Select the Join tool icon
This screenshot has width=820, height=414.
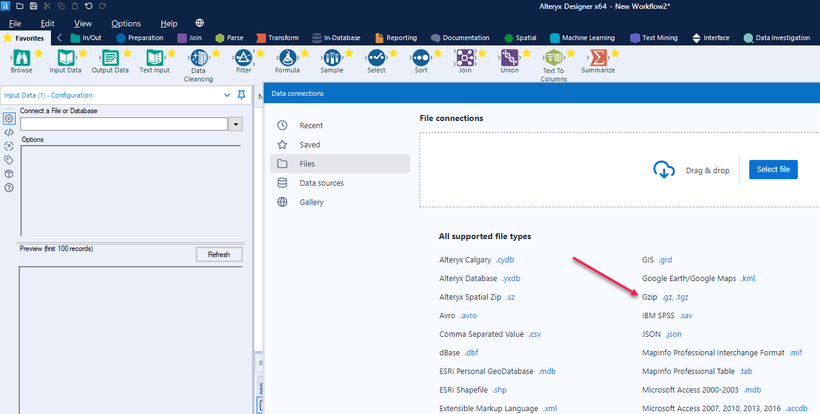[x=465, y=58]
